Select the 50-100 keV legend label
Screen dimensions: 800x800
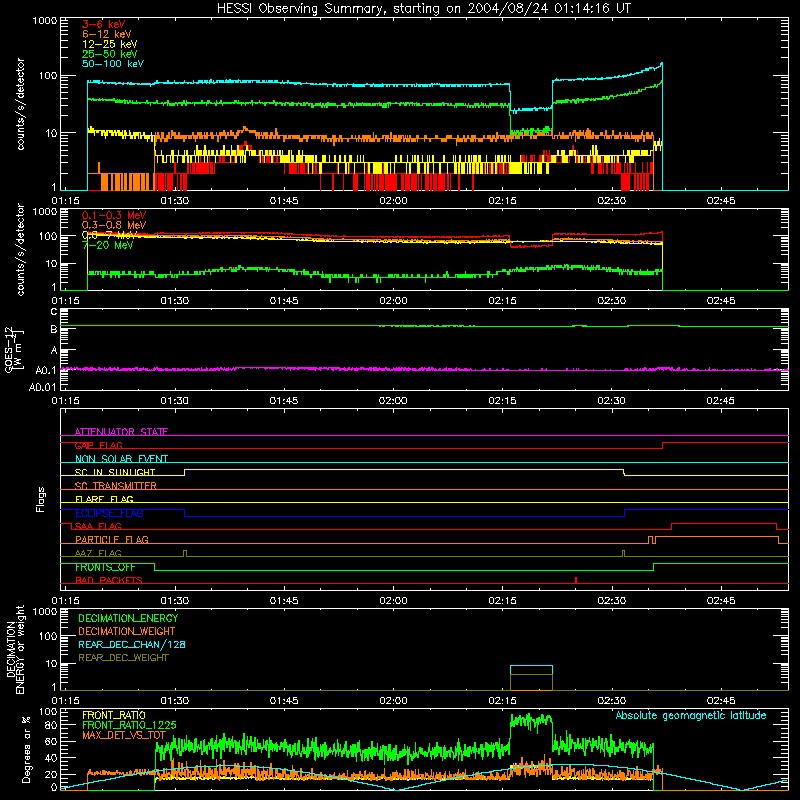pyautogui.click(x=113, y=64)
